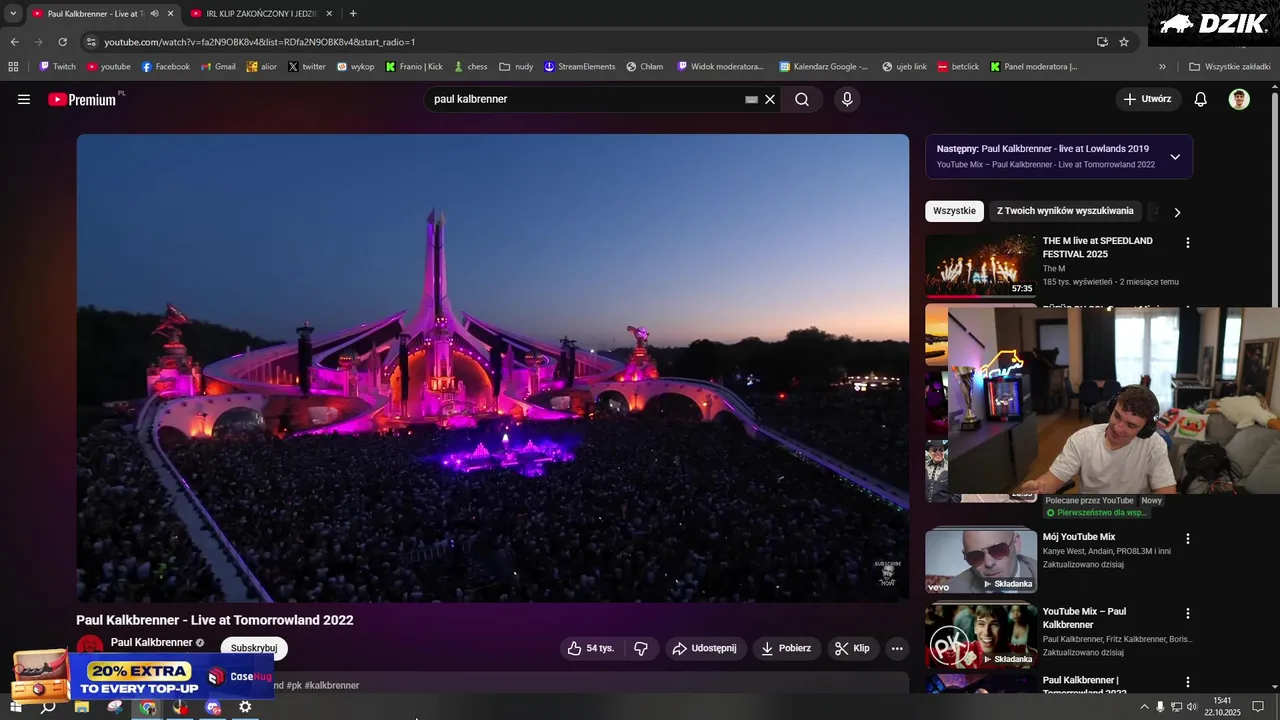Click Pobierz download button
Screen dimensions: 1280x720
pyautogui.click(x=786, y=648)
